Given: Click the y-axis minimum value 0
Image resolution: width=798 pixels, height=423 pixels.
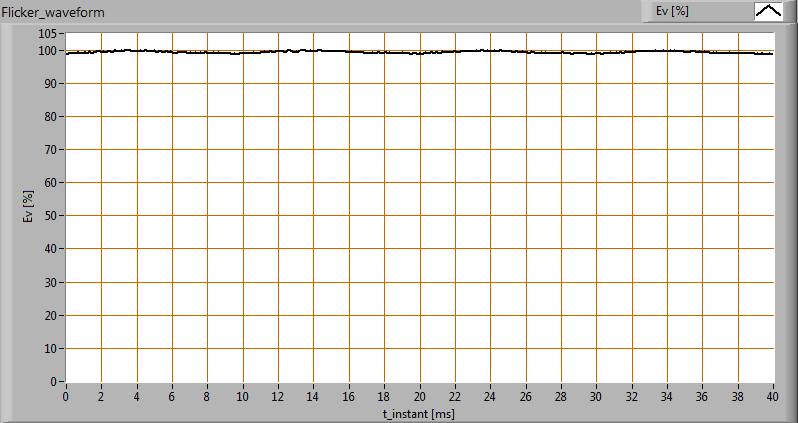Looking at the screenshot, I should pyautogui.click(x=56, y=381).
